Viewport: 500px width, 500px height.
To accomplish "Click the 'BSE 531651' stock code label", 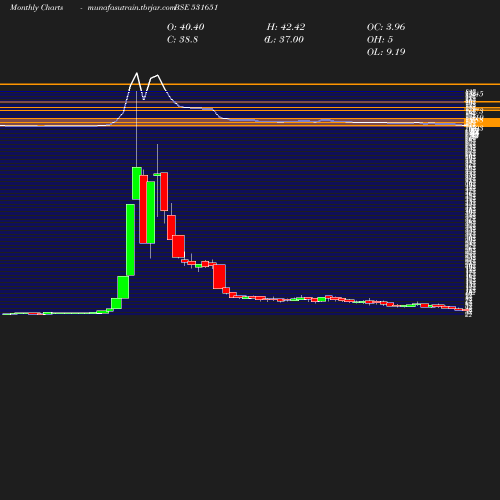I will pos(196,8).
